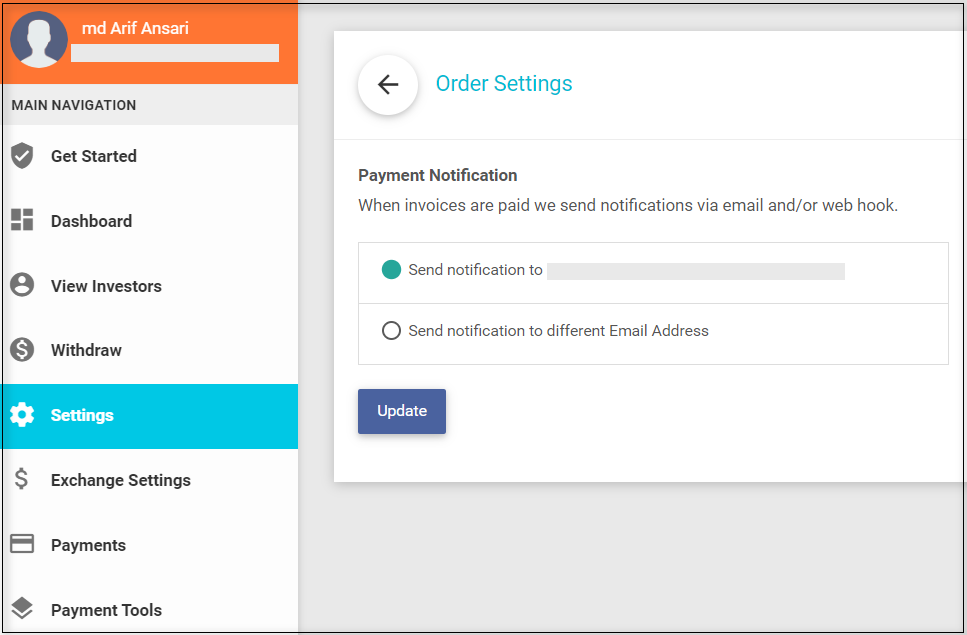This screenshot has width=967, height=635.
Task: Open Payment Tools in navigation
Action: pyautogui.click(x=106, y=610)
